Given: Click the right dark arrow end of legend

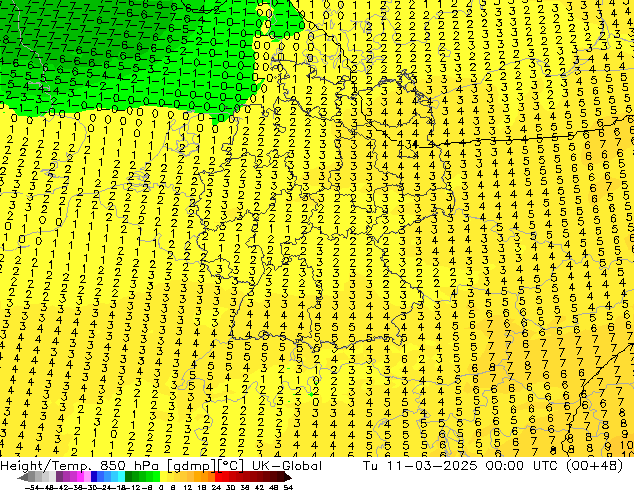Looking at the screenshot, I should [288, 477].
